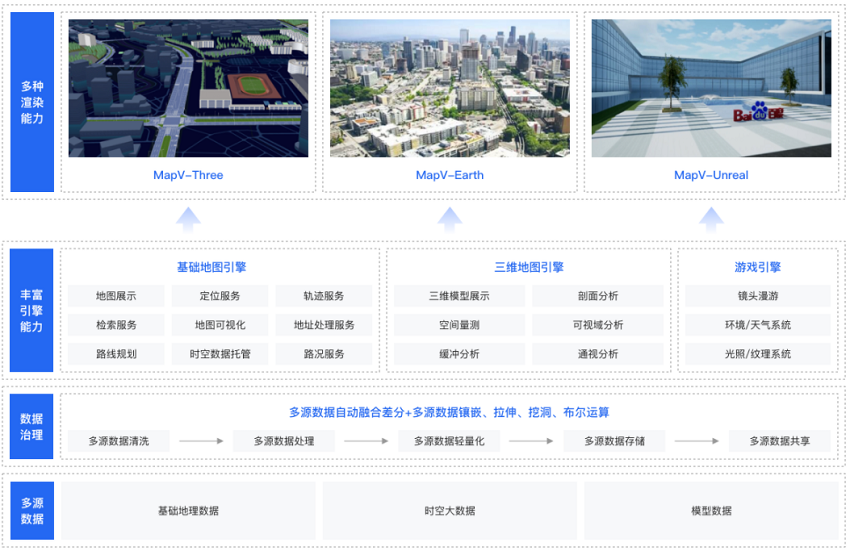This screenshot has width=850, height=551.
Task: Select the 剖面分析 cell
Action: coord(597,296)
